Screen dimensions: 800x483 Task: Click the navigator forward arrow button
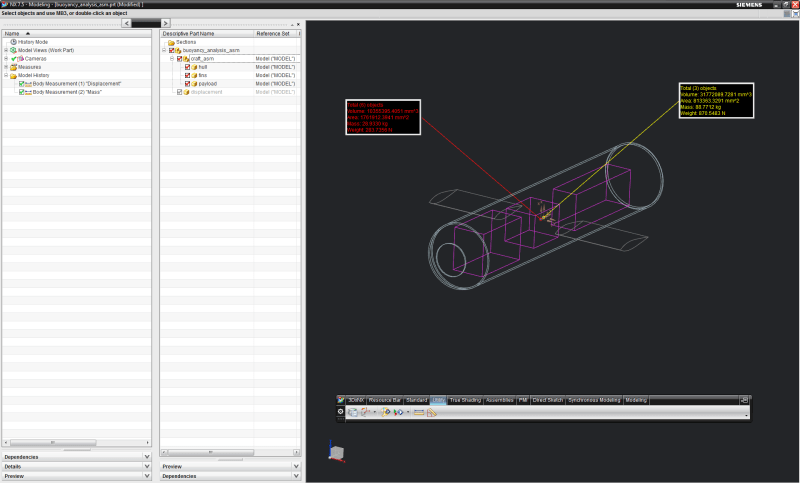point(165,23)
